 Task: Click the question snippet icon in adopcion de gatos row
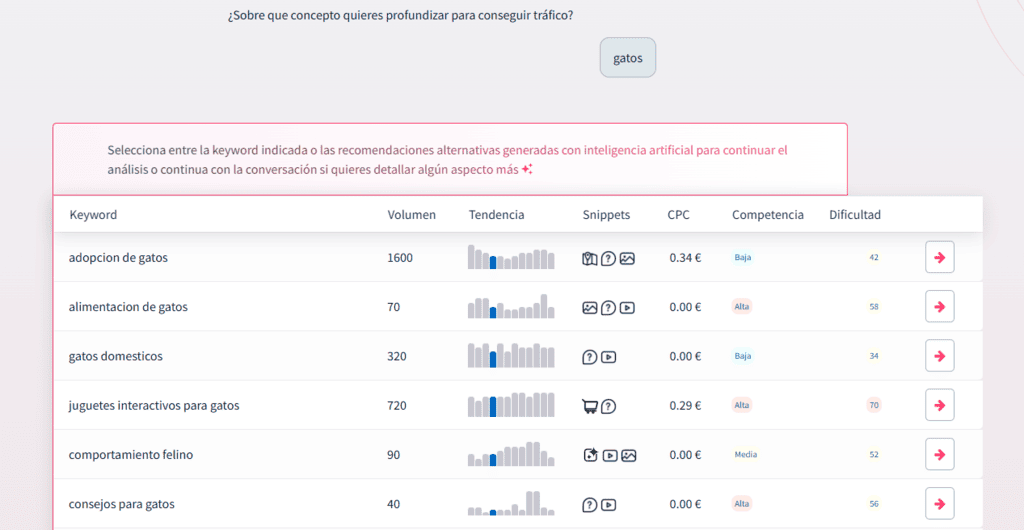click(x=609, y=258)
